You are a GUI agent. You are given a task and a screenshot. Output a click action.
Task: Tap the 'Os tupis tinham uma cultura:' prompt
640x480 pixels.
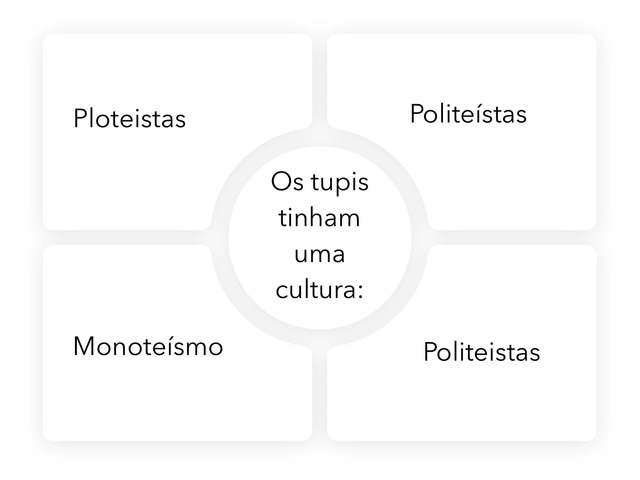pyautogui.click(x=320, y=236)
